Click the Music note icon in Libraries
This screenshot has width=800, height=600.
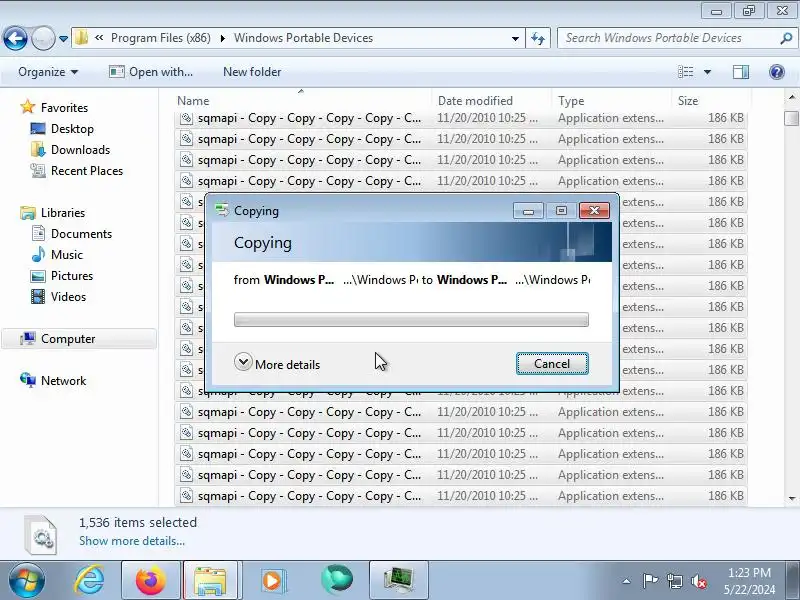pos(38,254)
